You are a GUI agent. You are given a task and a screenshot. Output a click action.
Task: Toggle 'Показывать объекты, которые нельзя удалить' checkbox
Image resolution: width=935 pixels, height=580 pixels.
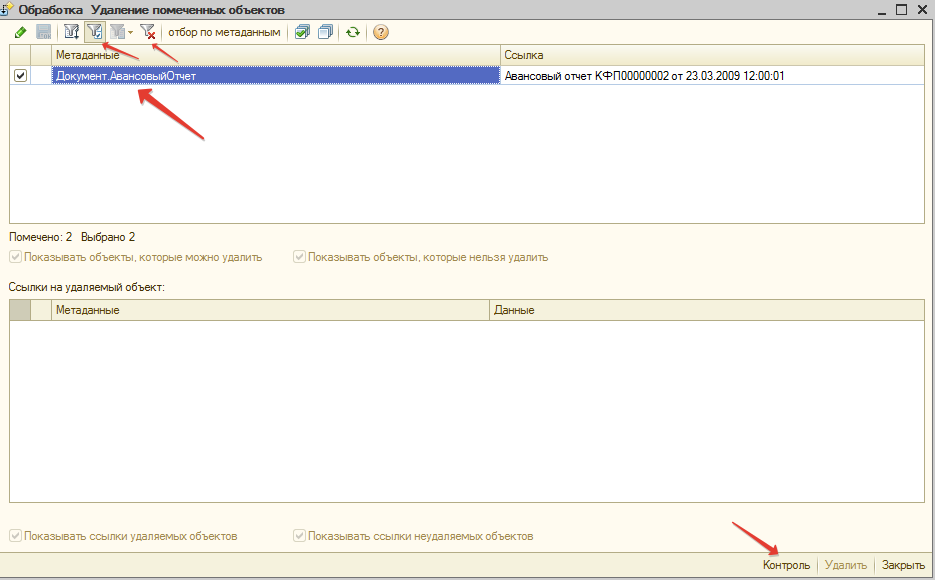pos(299,257)
